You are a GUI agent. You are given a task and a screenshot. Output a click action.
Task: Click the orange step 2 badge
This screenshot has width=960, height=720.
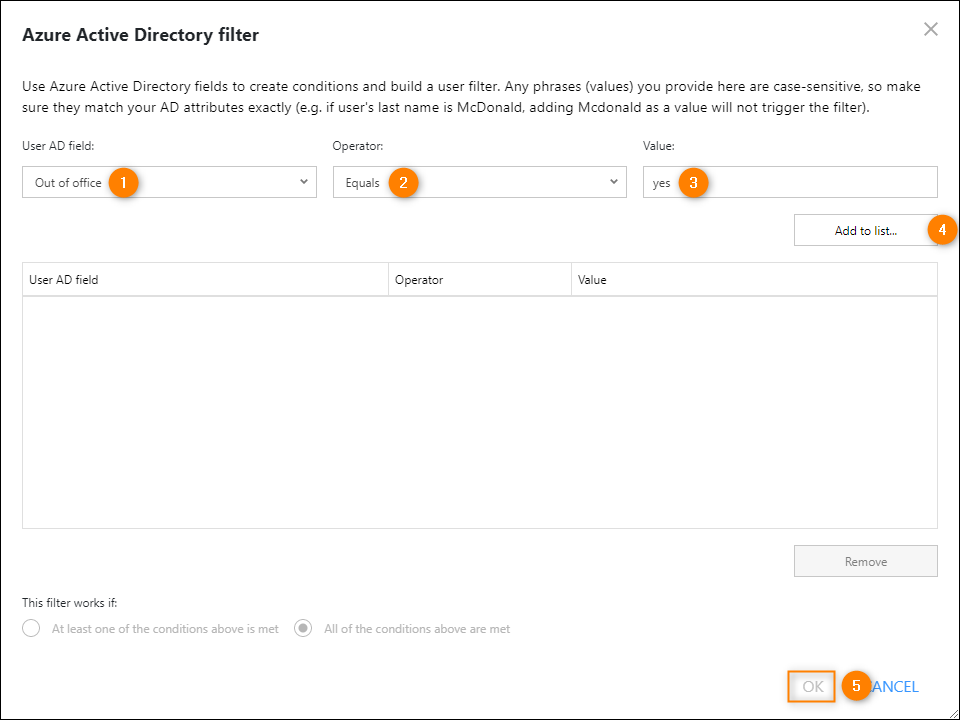pyautogui.click(x=403, y=182)
